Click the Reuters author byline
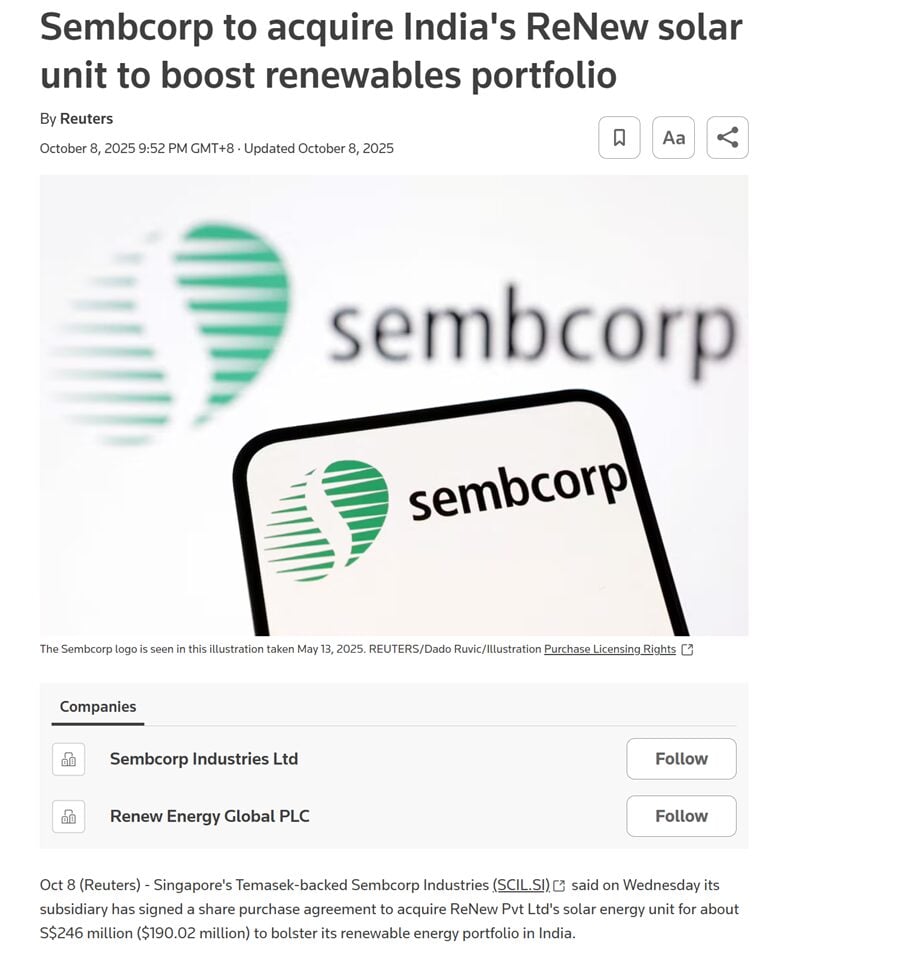The height and width of the screenshot is (956, 901). coord(86,119)
